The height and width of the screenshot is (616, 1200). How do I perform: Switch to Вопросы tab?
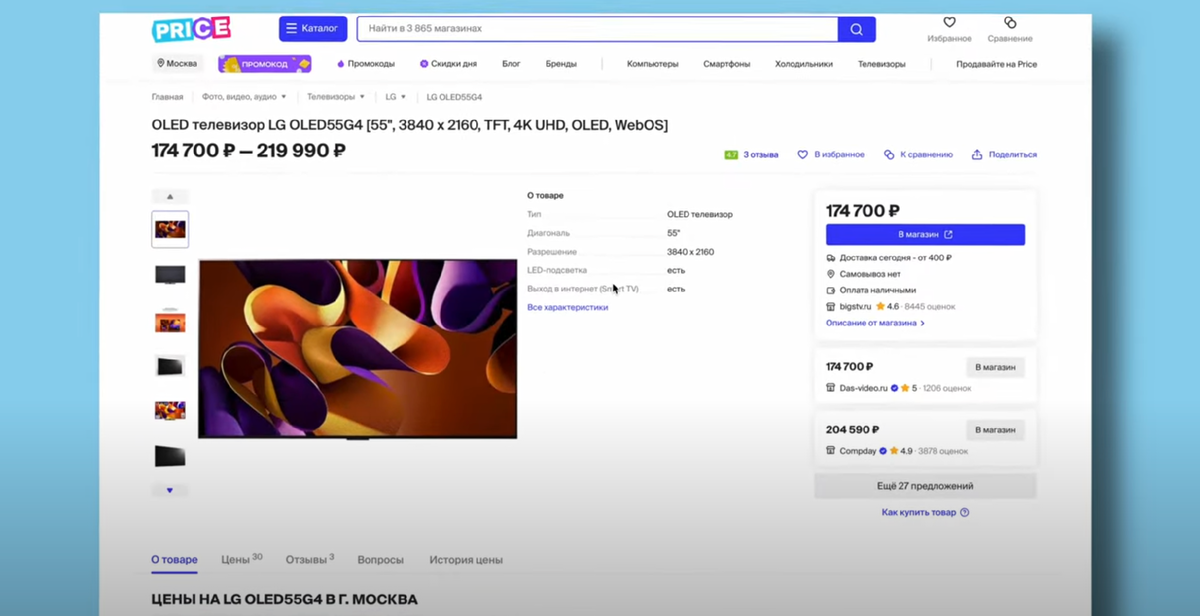coord(381,560)
